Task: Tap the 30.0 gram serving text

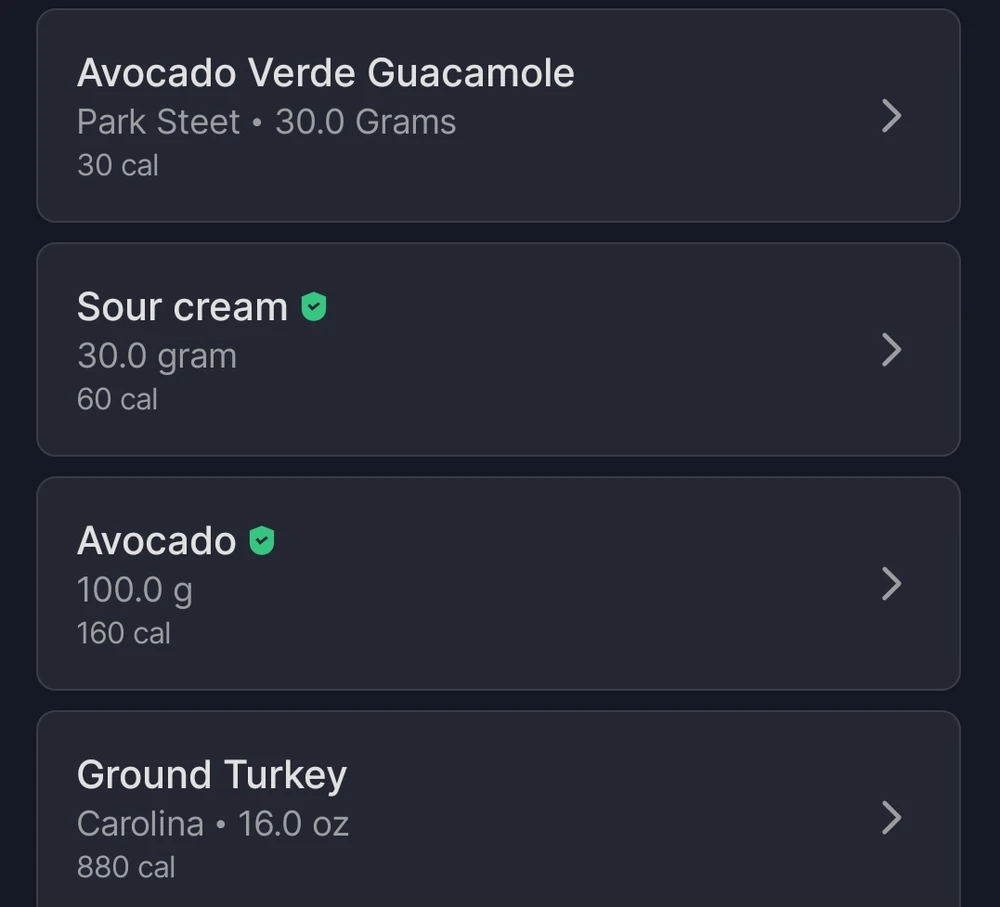Action: pyautogui.click(x=157, y=357)
